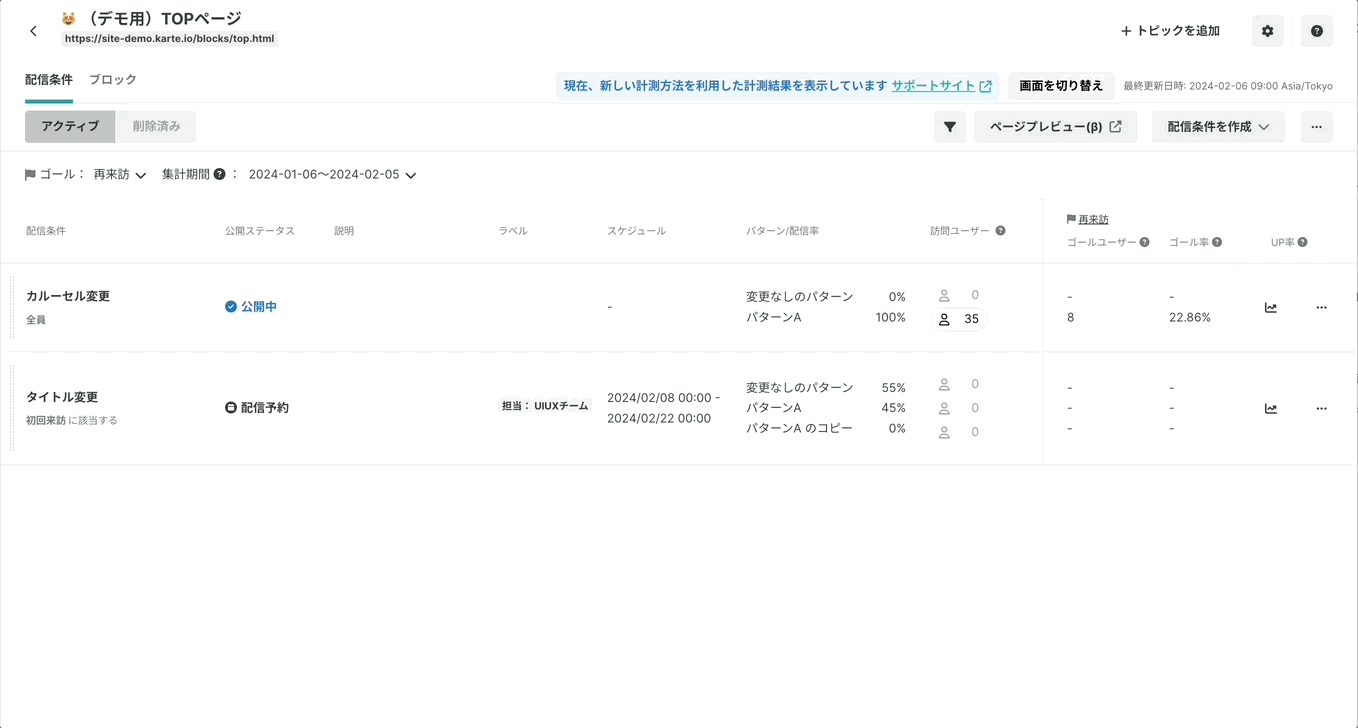Screen dimensions: 1358x728
Task: Click the 初回来訪 に該当する segment text
Action: (72, 421)
